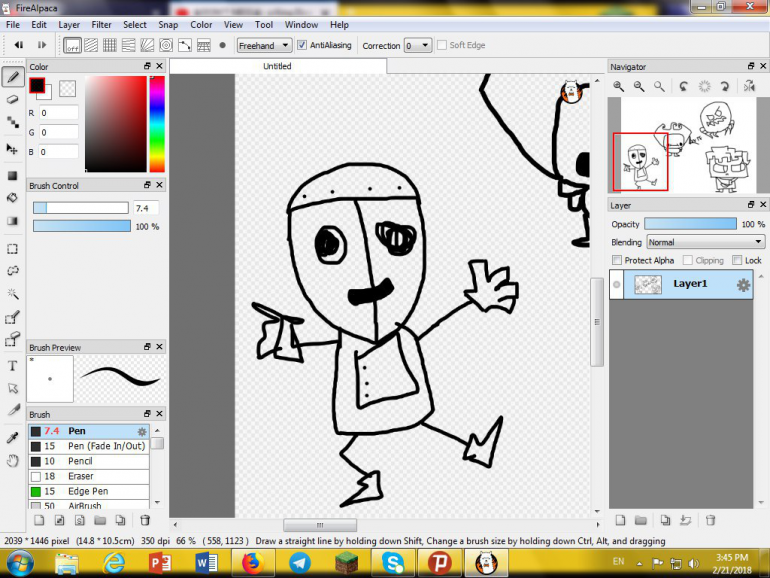
Task: Select the Text tool
Action: point(13,366)
